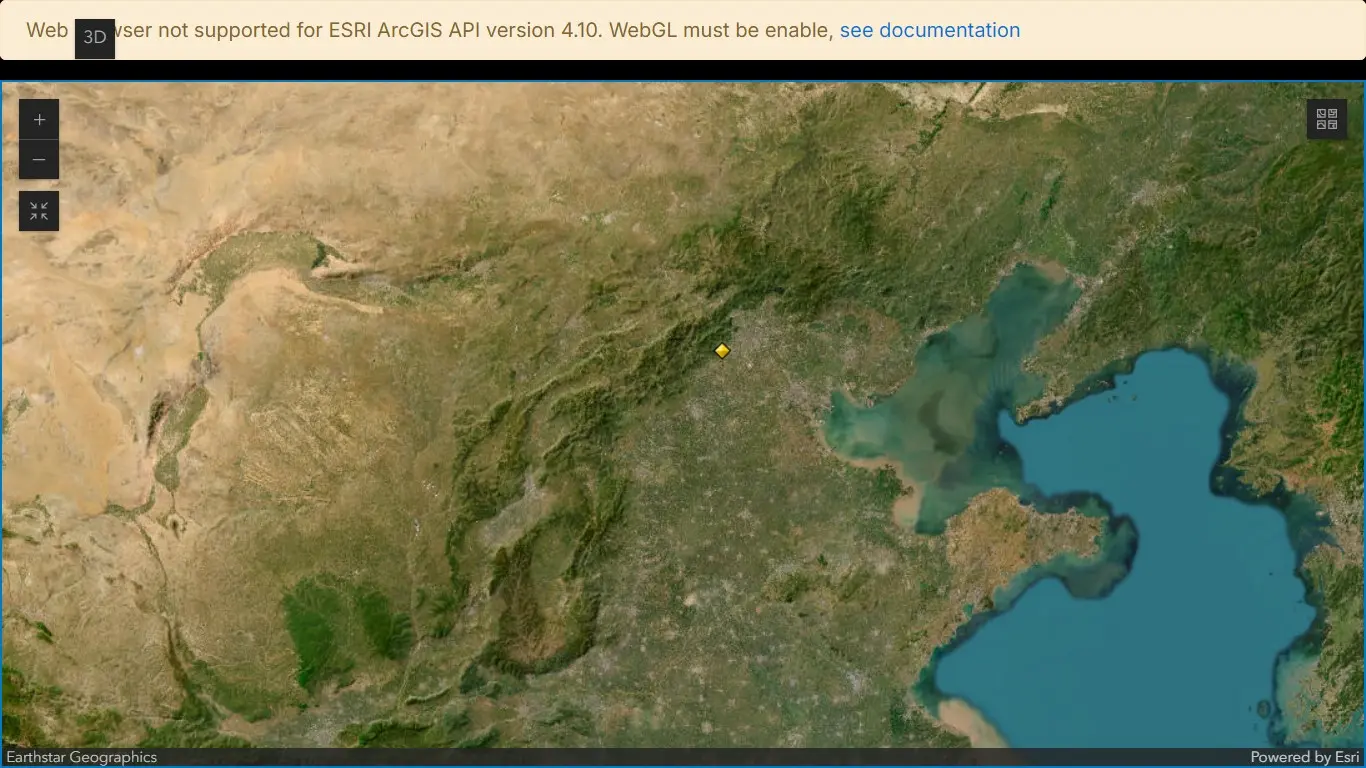Click the word 'Web' in the banner
Screen dimensions: 1366x768
coord(47,30)
